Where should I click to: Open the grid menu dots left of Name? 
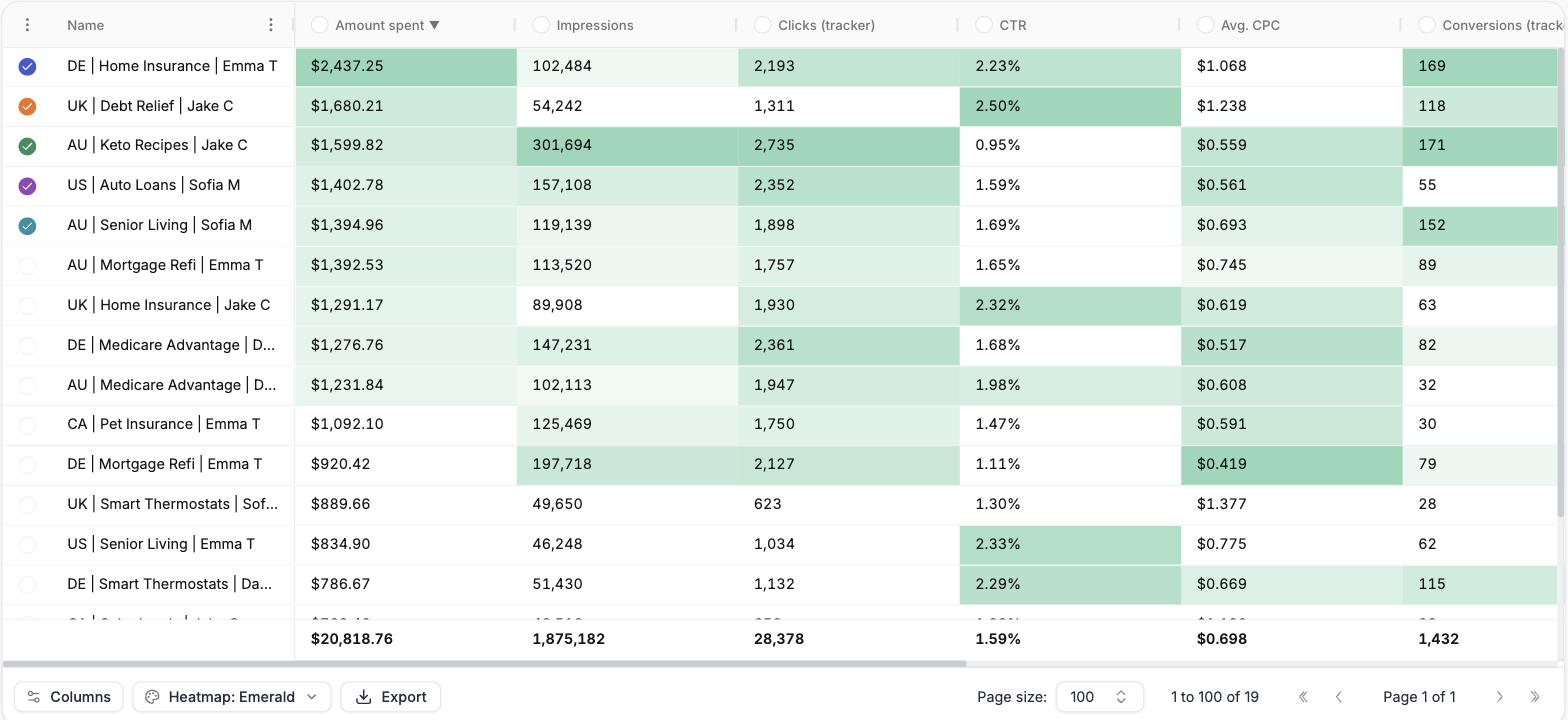point(27,25)
